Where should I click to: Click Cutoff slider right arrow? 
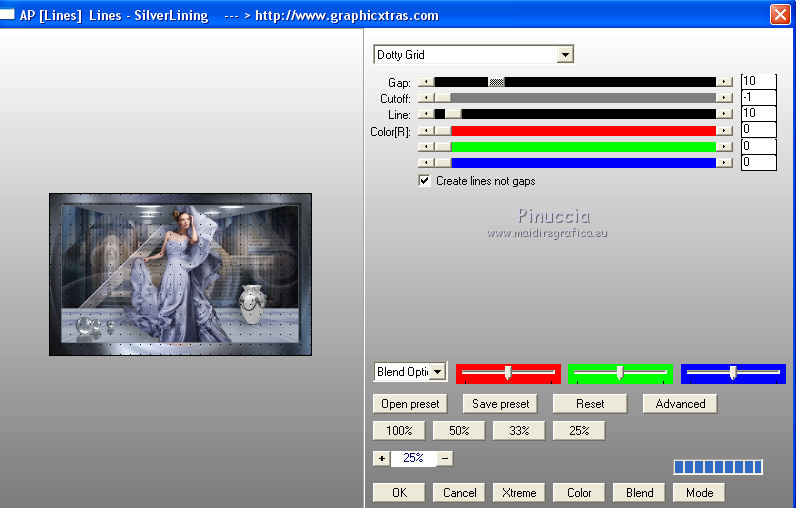coord(724,97)
